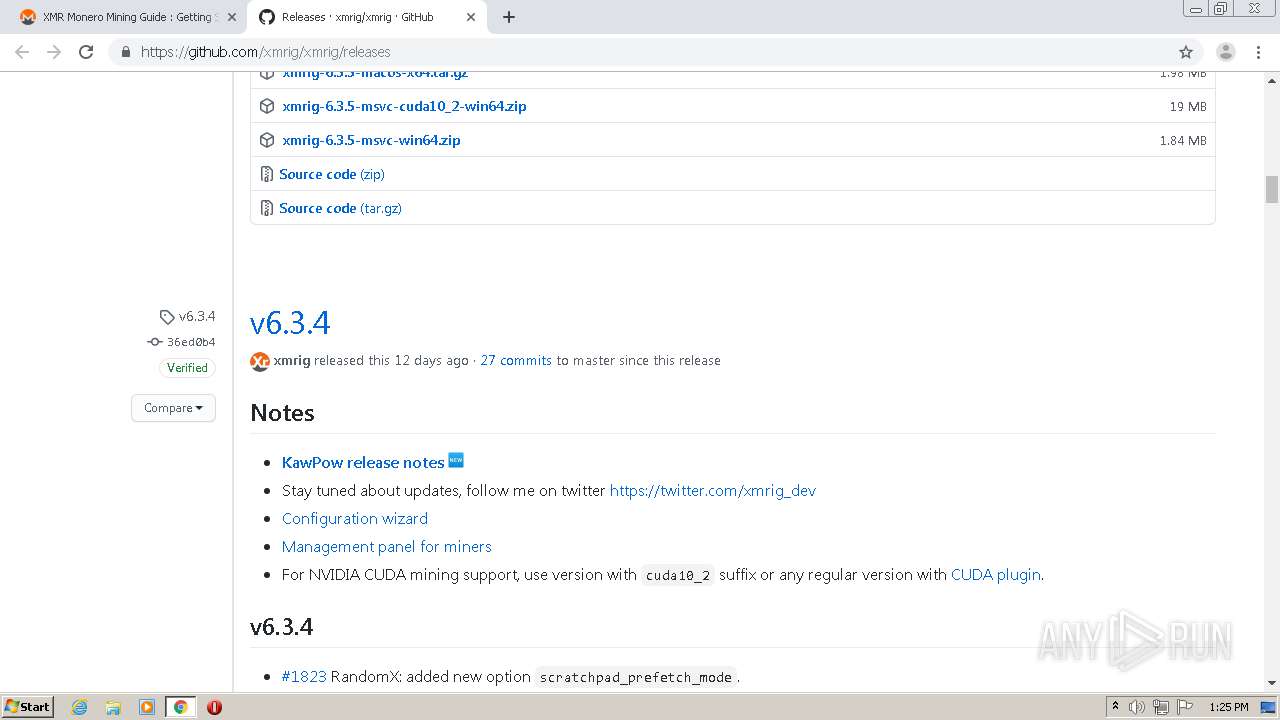The image size is (1280, 720).
Task: Open the CUDA plugin link
Action: 996,574
